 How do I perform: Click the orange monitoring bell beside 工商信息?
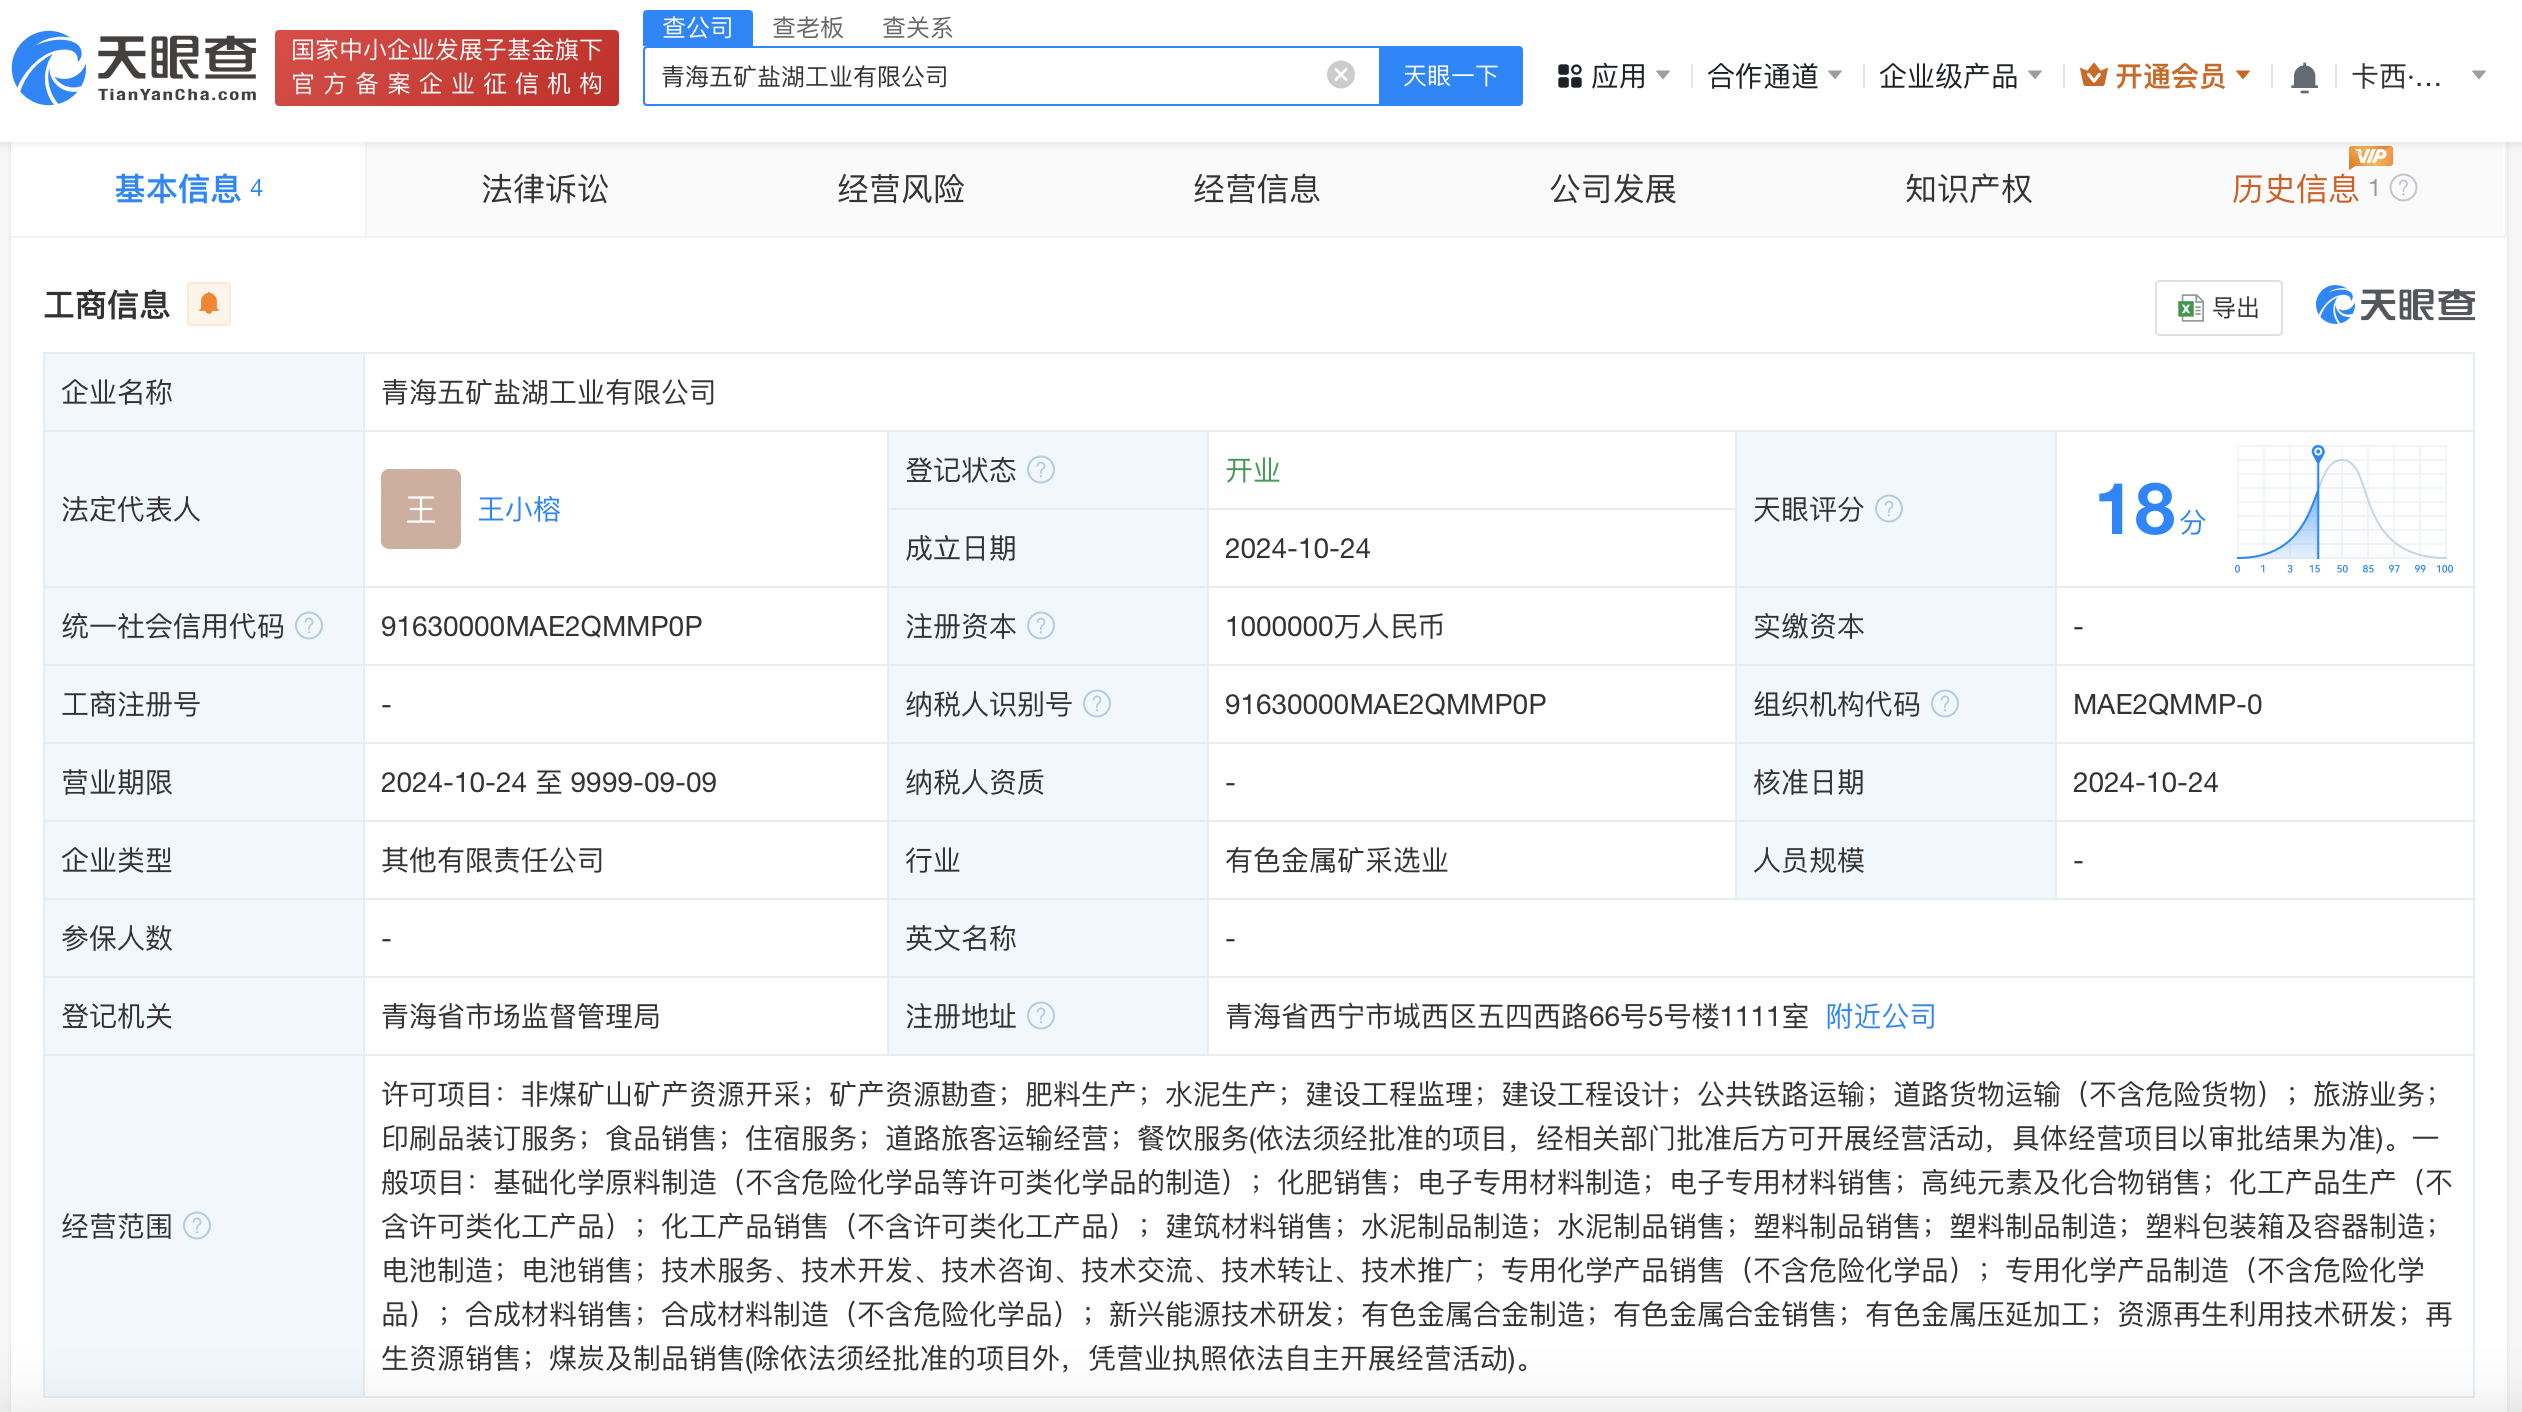coord(209,304)
